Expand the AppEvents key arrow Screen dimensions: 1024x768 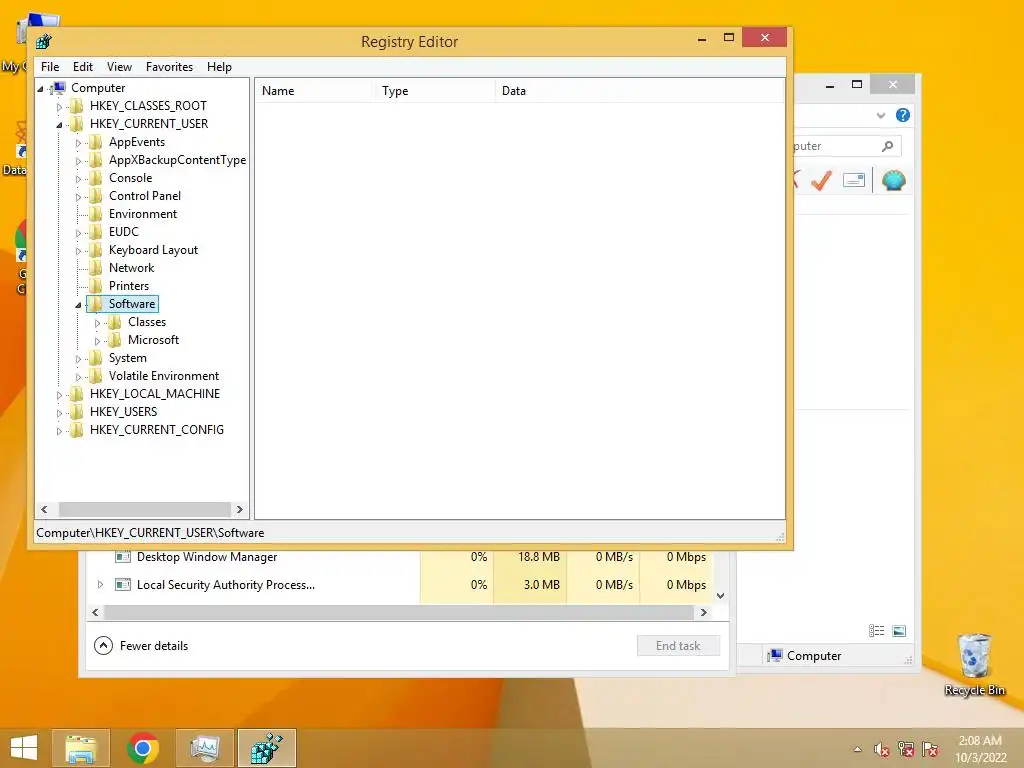click(78, 143)
